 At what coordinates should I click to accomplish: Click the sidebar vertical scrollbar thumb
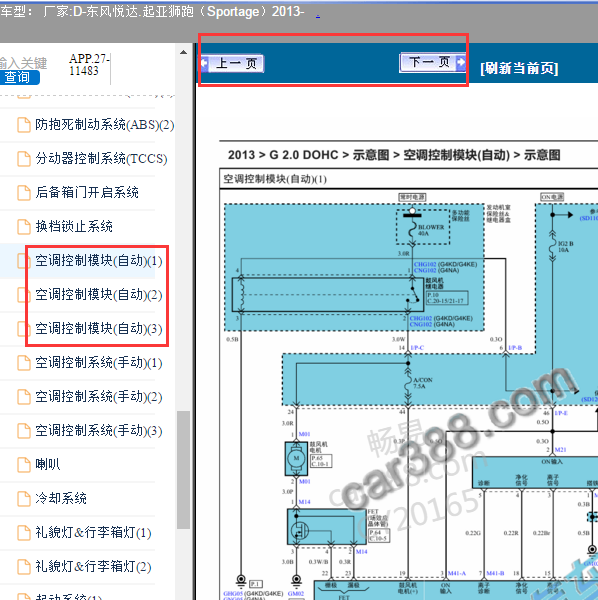[x=183, y=470]
